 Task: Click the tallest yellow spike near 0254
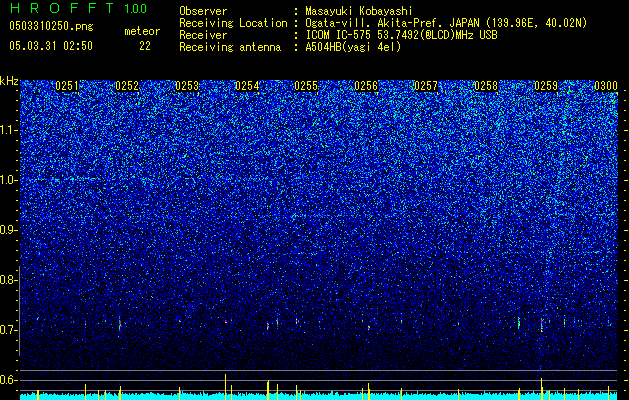[225, 386]
